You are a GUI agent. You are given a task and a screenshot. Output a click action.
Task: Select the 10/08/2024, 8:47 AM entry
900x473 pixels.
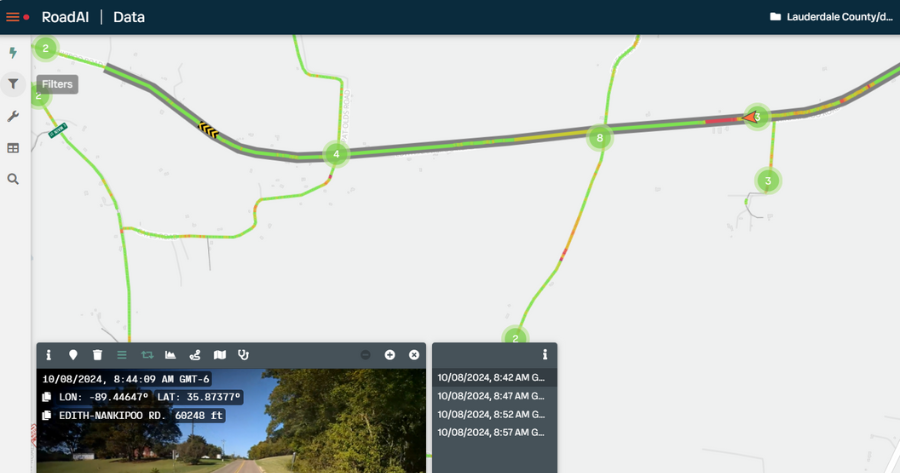click(x=494, y=396)
